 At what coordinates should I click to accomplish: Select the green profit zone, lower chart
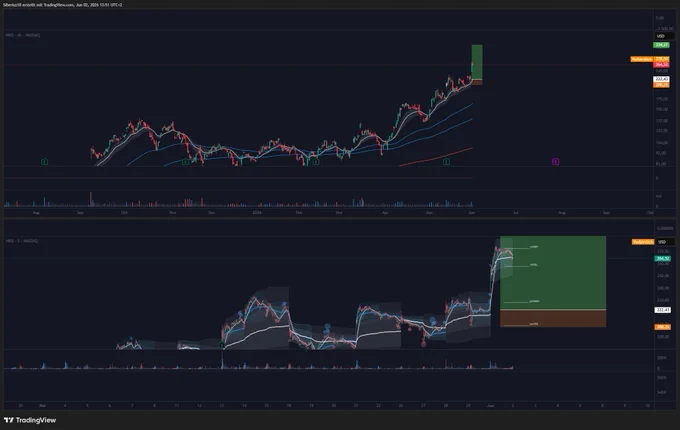pos(553,273)
